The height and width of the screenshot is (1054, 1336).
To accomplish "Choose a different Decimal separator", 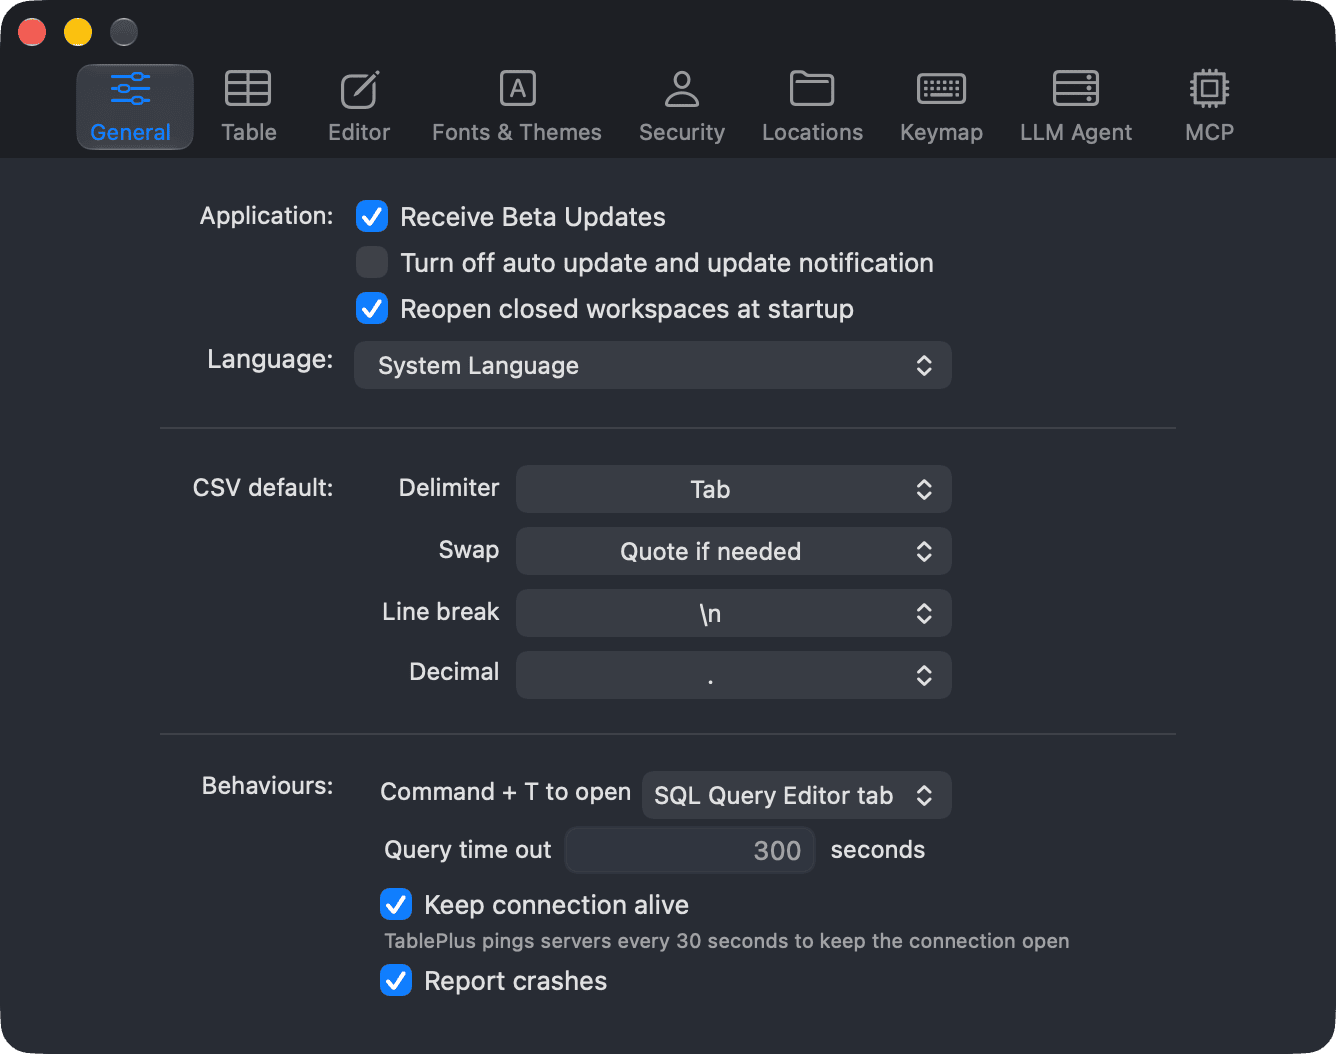I will pos(734,675).
